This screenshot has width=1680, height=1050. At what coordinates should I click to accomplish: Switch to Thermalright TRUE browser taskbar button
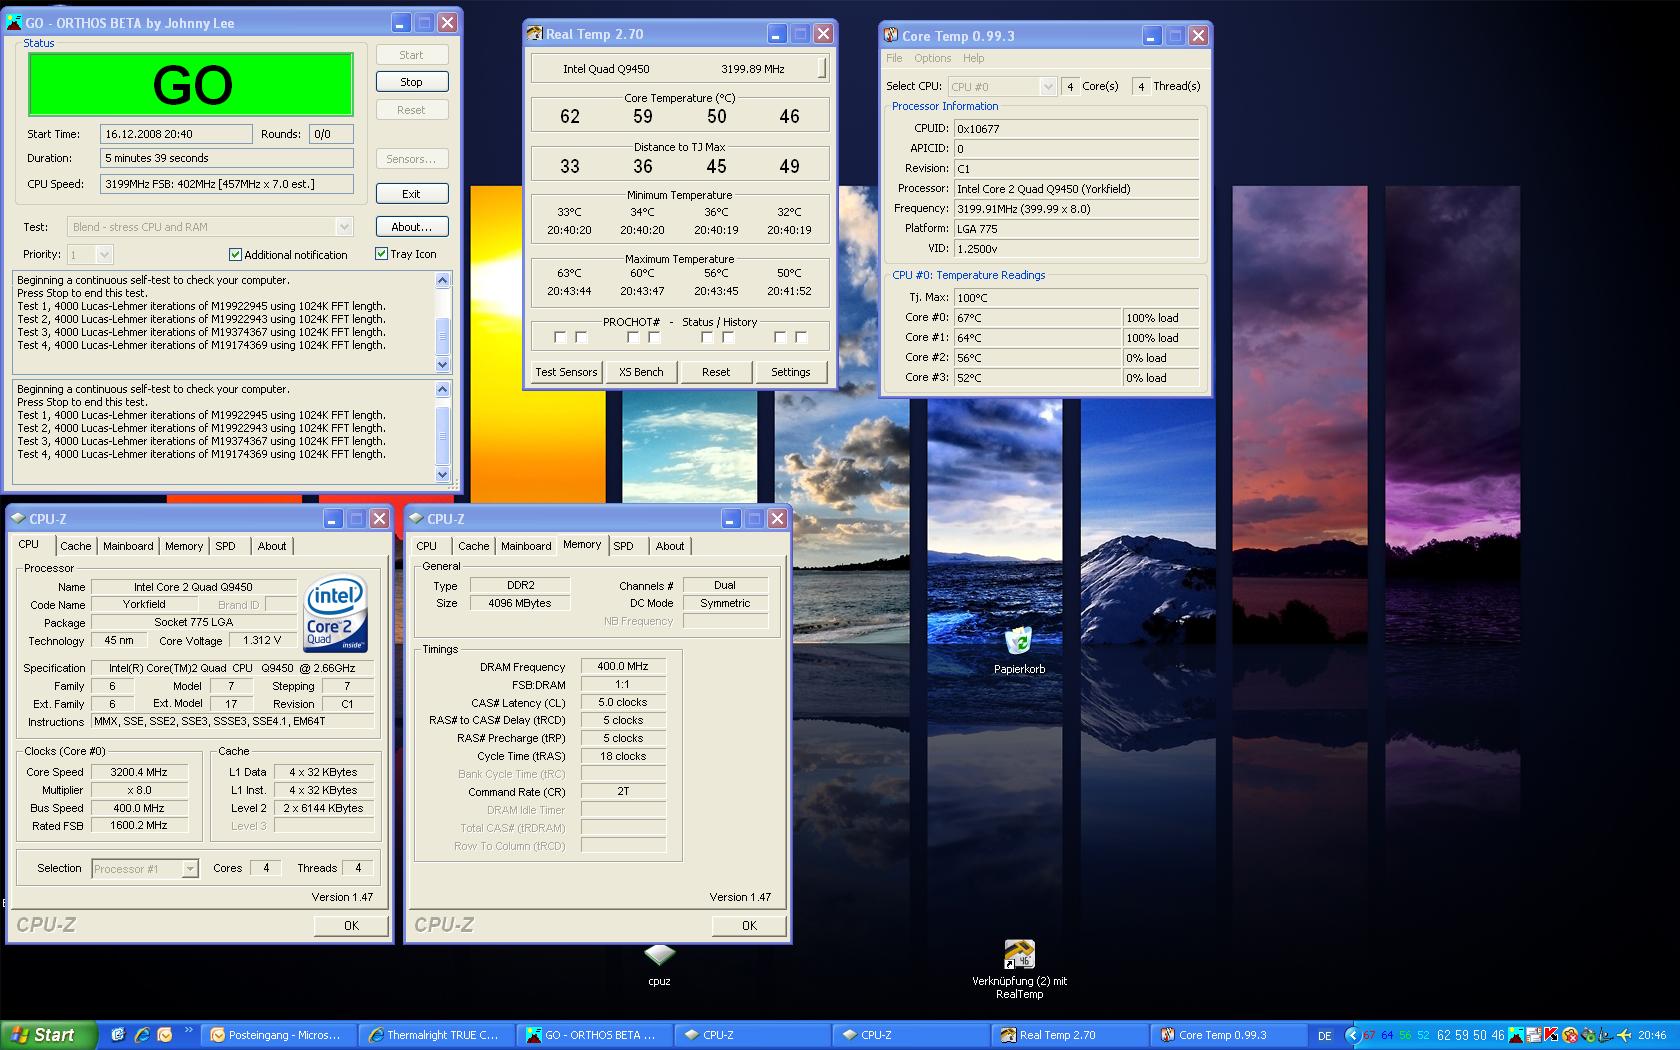[436, 1035]
